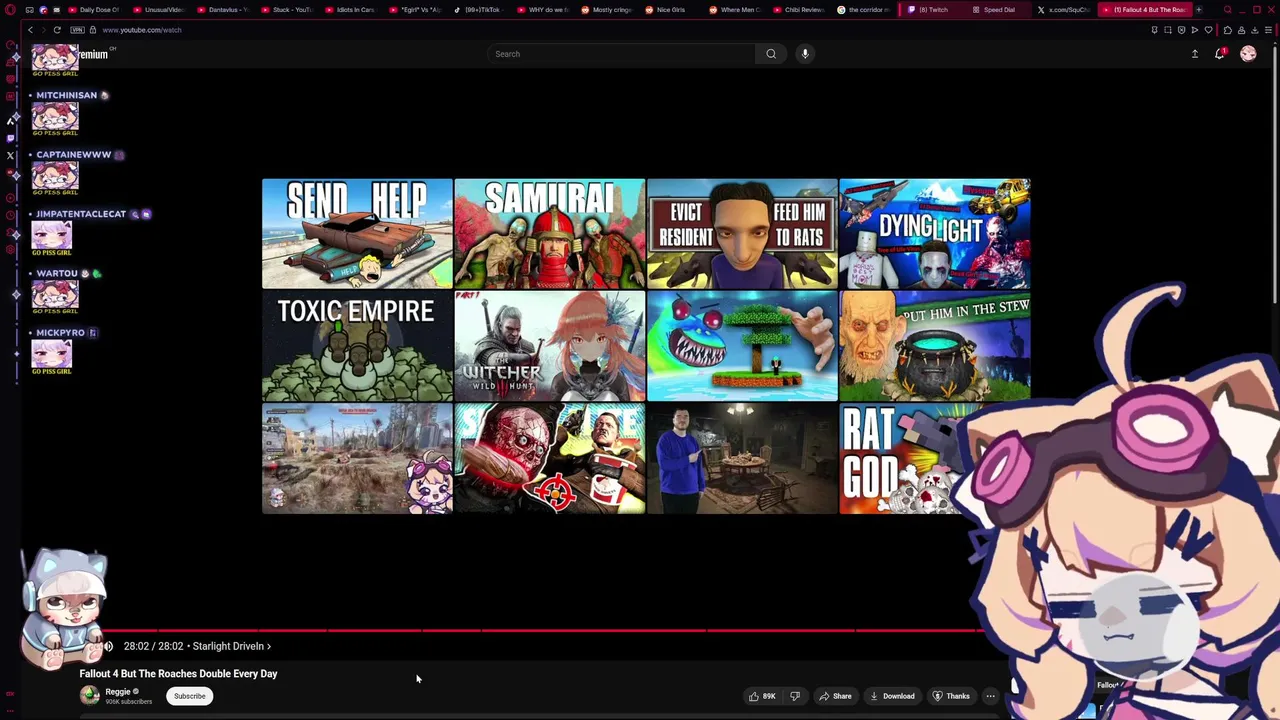Open the Stuck - YouTube tab
The width and height of the screenshot is (1280, 720).
pos(287,10)
